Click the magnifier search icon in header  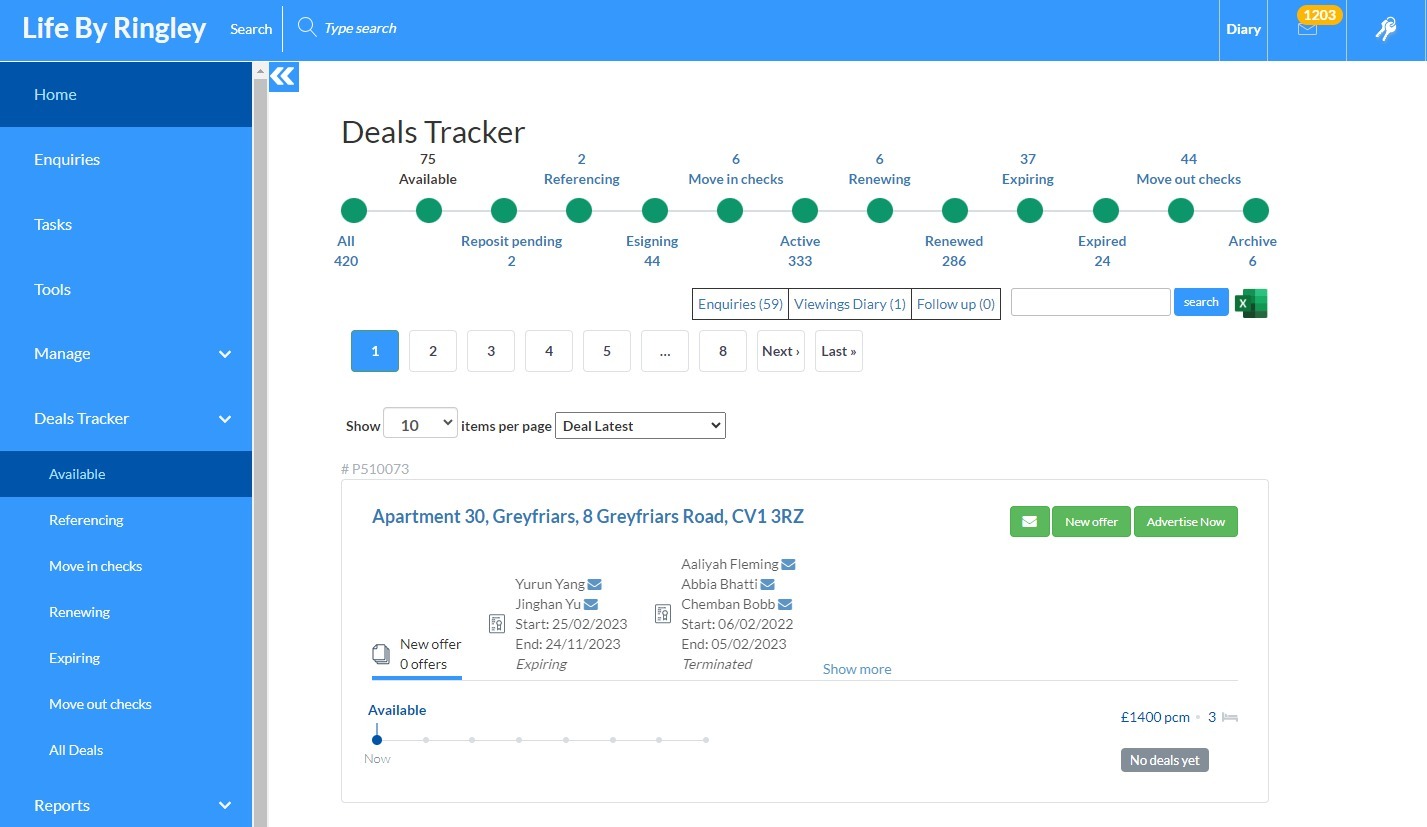coord(307,28)
